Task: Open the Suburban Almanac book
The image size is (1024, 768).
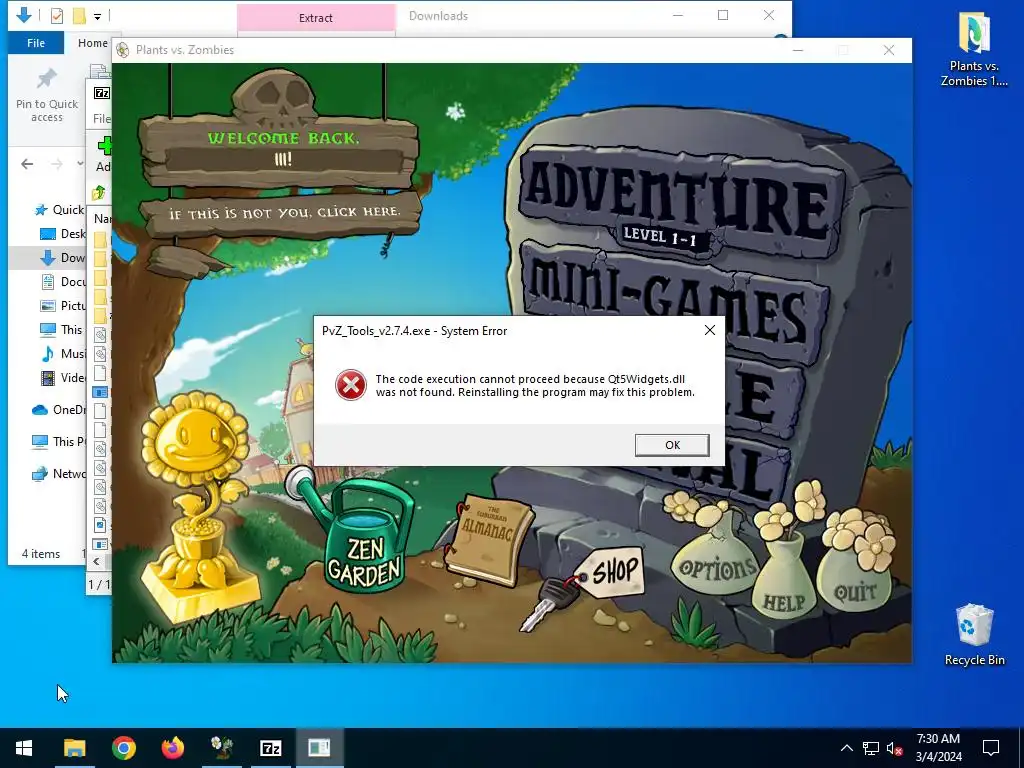Action: [488, 539]
